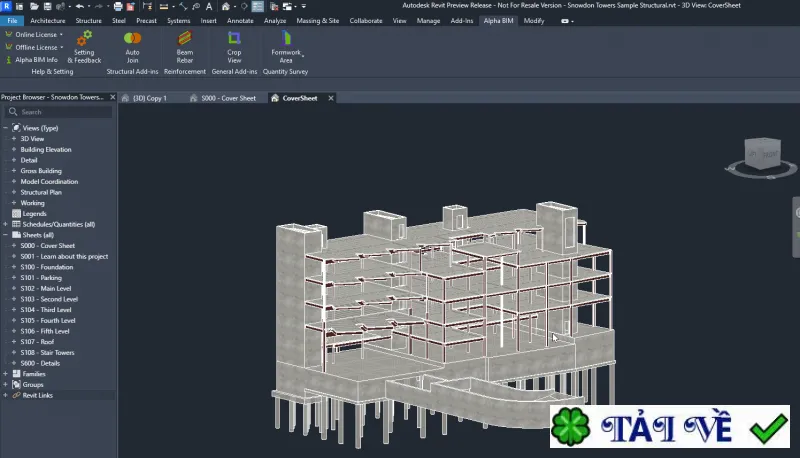Click the Print icon in quick access toolbar

coord(118,6)
